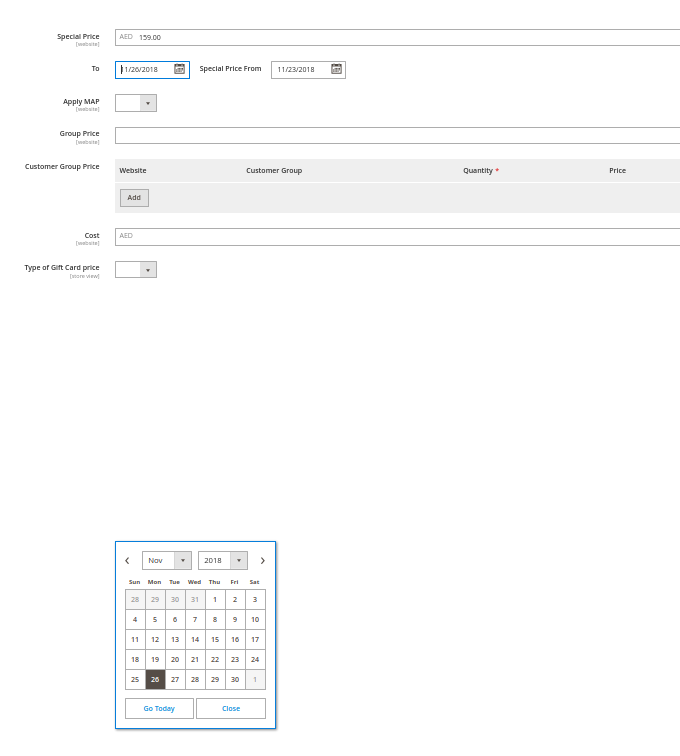This screenshot has width=680, height=756.
Task: Go to next month in datepicker
Action: [262, 561]
